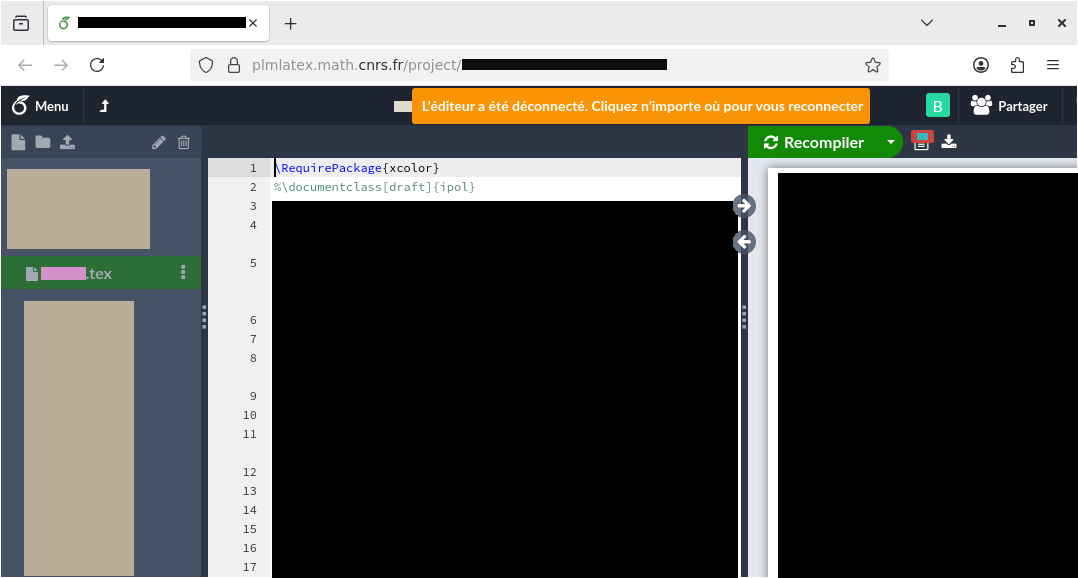Click the back to projects up-arrow icon
This screenshot has width=1078, height=578.
click(104, 106)
